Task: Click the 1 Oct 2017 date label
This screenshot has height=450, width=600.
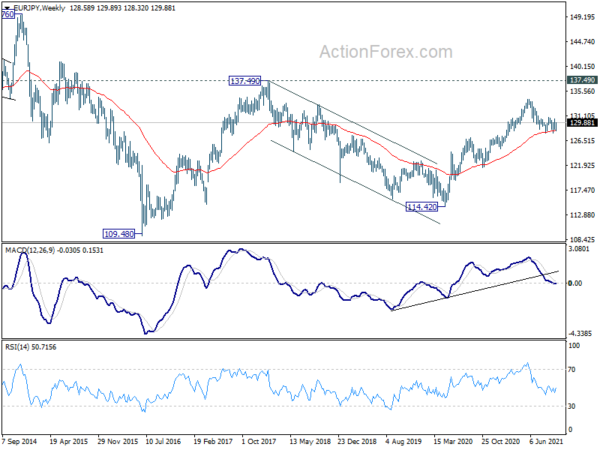Action: click(259, 441)
